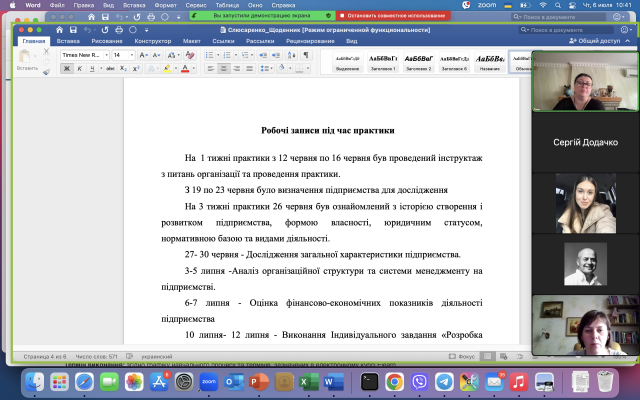Apply strikethrough formatting (abc)

click(x=110, y=69)
